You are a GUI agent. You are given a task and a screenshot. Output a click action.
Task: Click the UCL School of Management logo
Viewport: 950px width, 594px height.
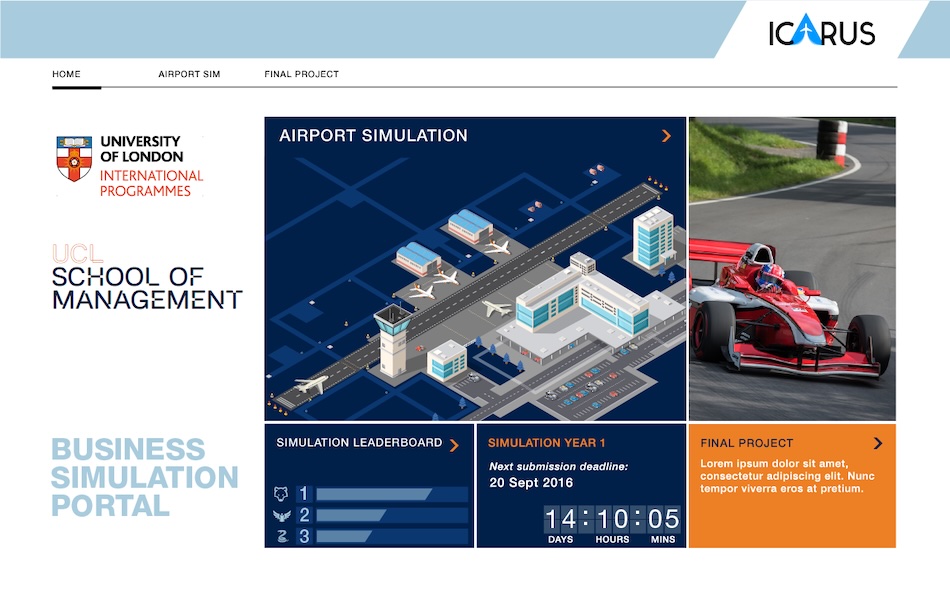point(147,277)
